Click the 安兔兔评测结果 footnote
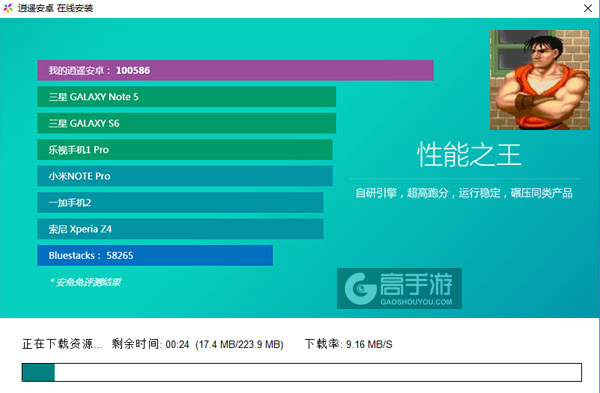 (85, 282)
